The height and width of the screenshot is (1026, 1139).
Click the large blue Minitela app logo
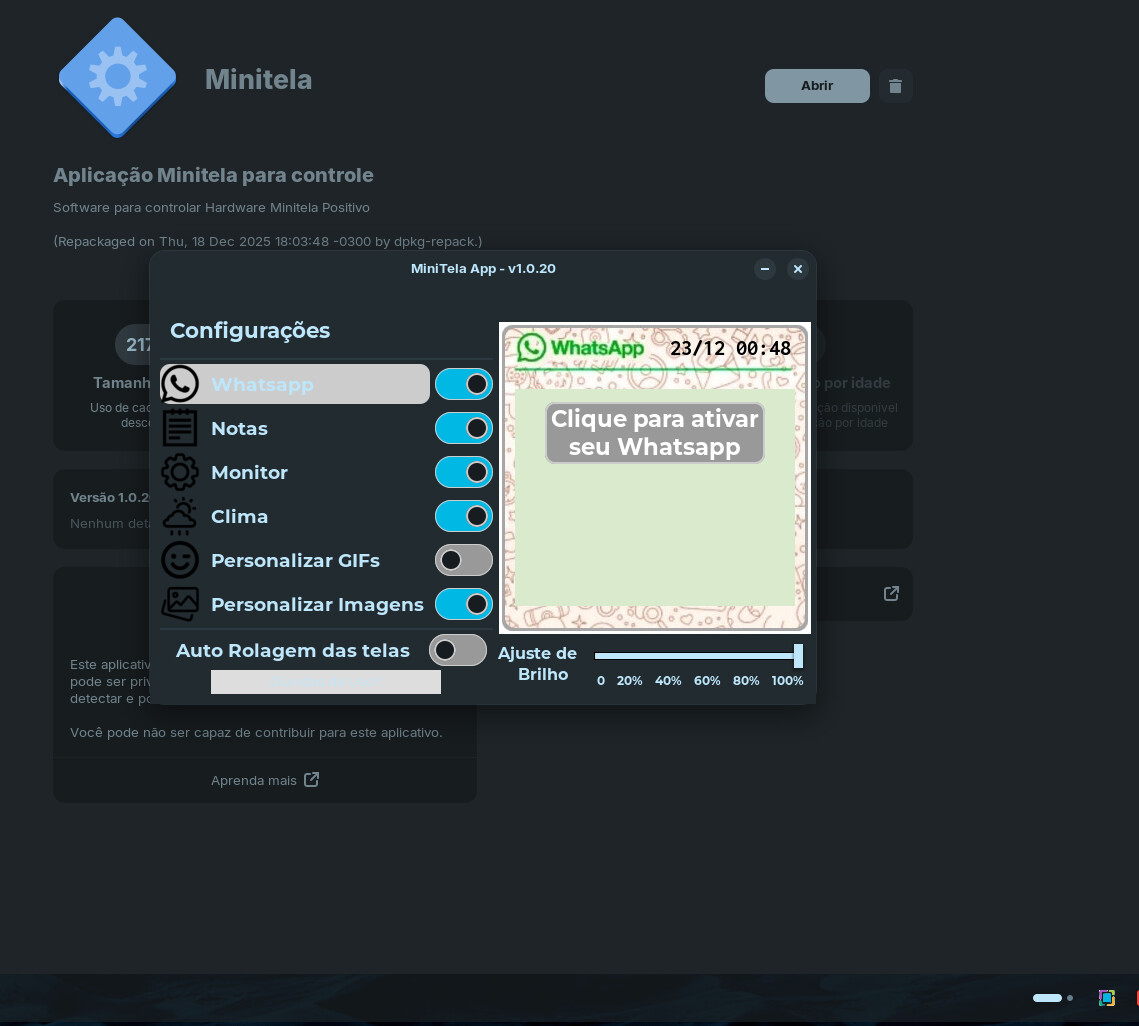click(117, 77)
